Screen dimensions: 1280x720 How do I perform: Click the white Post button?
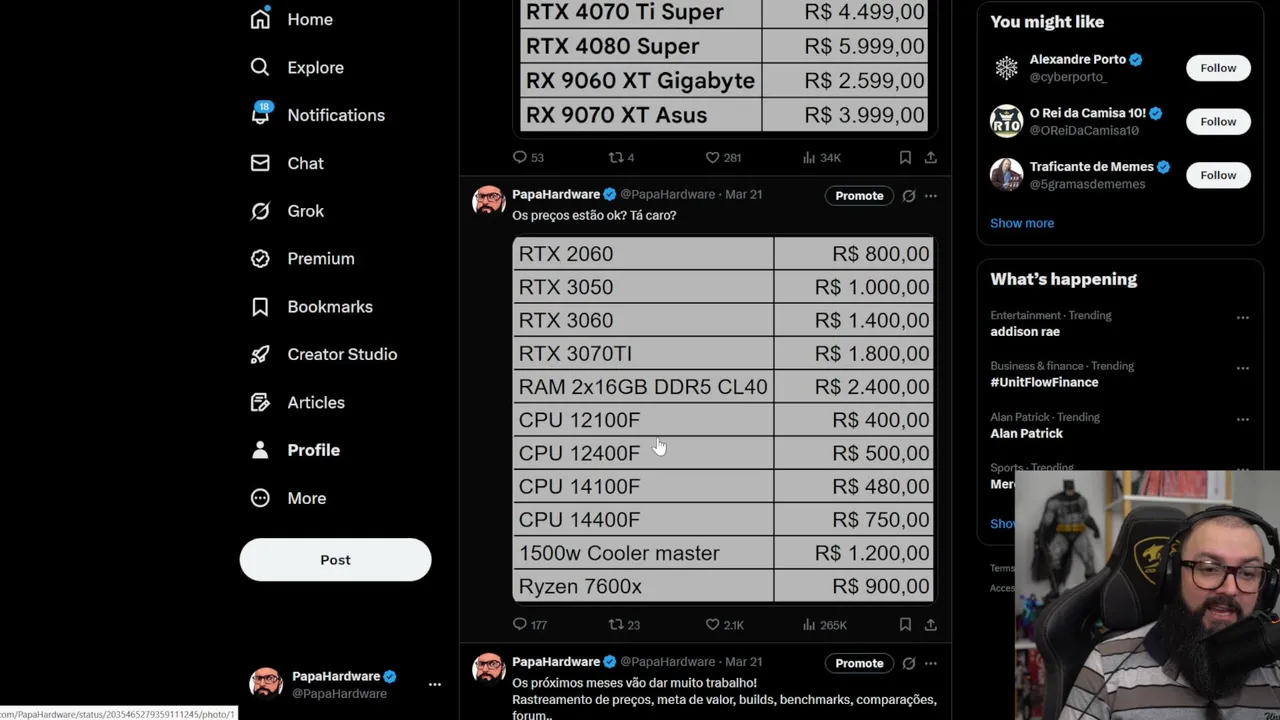click(x=335, y=560)
